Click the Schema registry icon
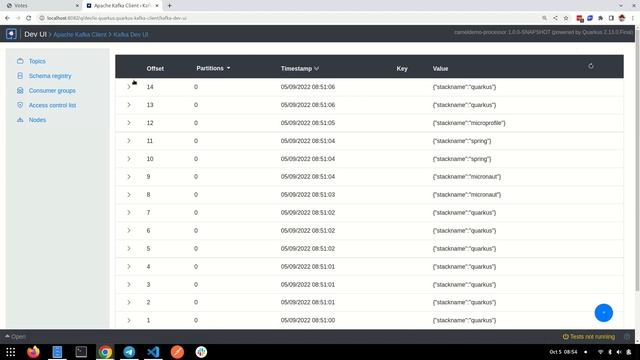The width and height of the screenshot is (640, 360). (20, 76)
